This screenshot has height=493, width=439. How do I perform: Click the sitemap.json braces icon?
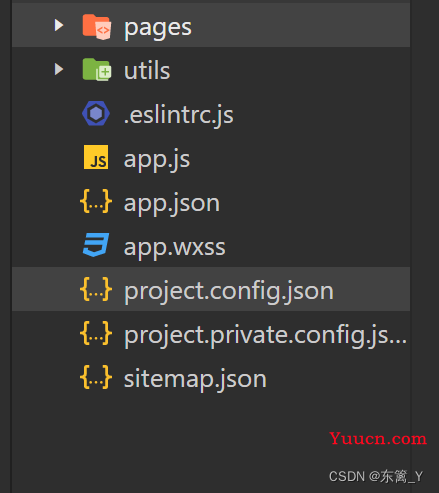[96, 377]
